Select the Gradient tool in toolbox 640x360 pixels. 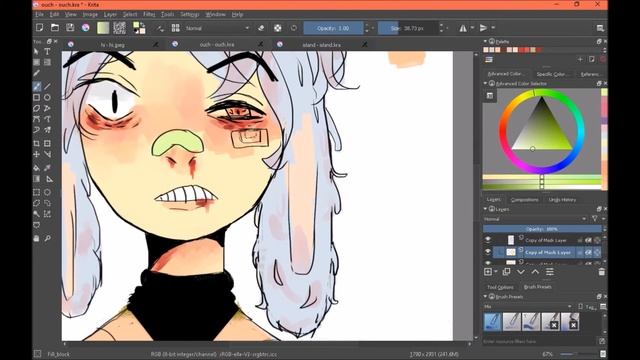pyautogui.click(x=36, y=179)
